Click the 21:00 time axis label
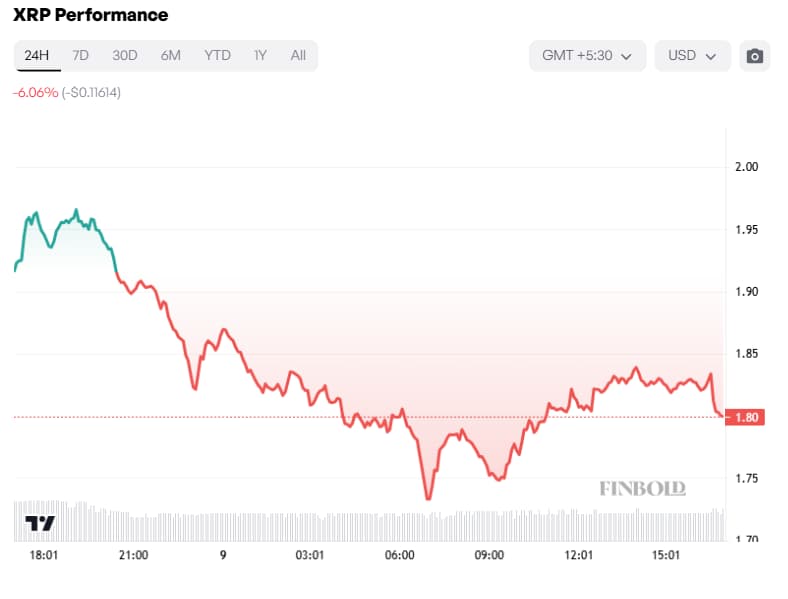 coord(133,555)
